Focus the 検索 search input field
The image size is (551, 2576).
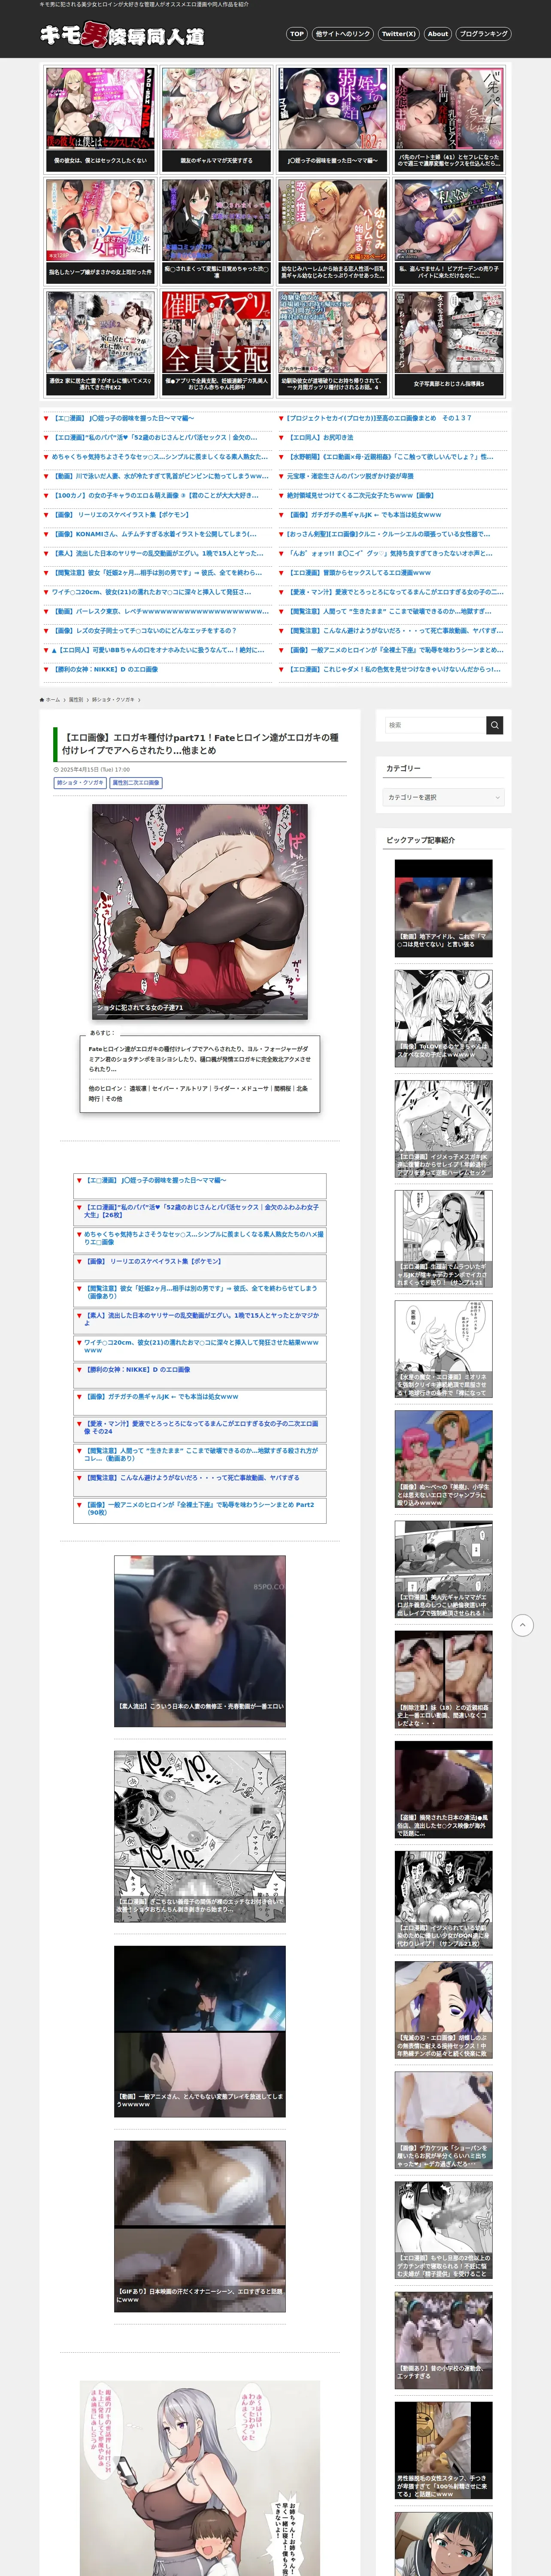(436, 725)
